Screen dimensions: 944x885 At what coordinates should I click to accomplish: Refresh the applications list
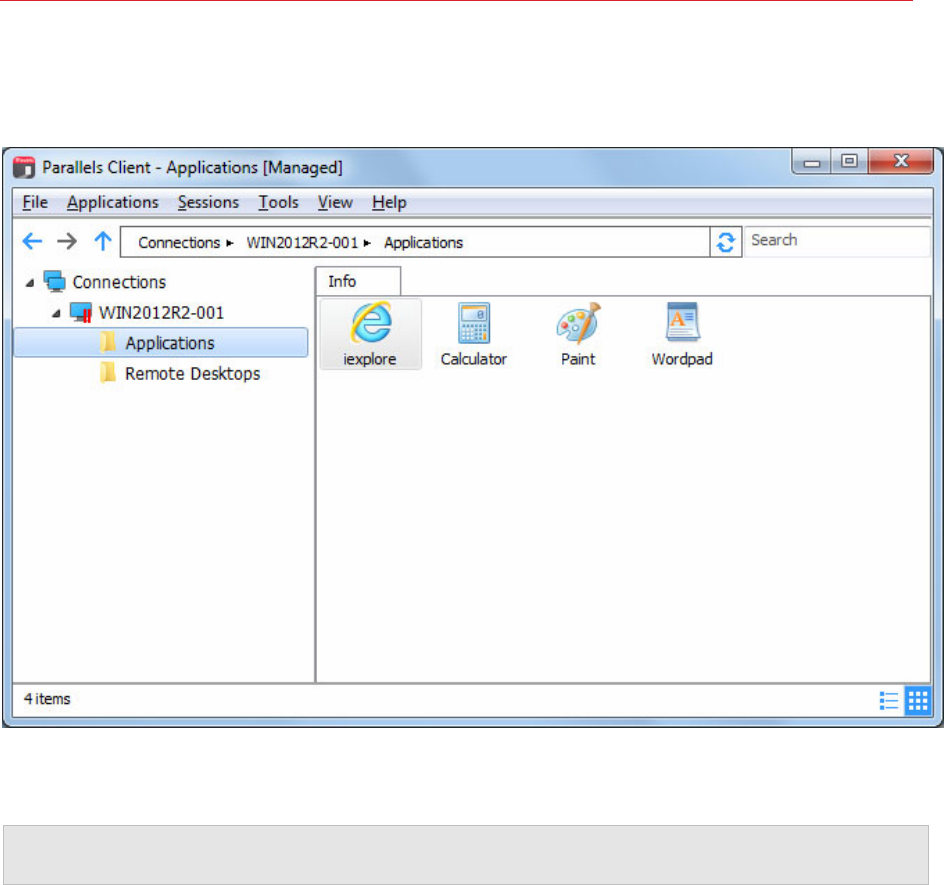coord(725,242)
